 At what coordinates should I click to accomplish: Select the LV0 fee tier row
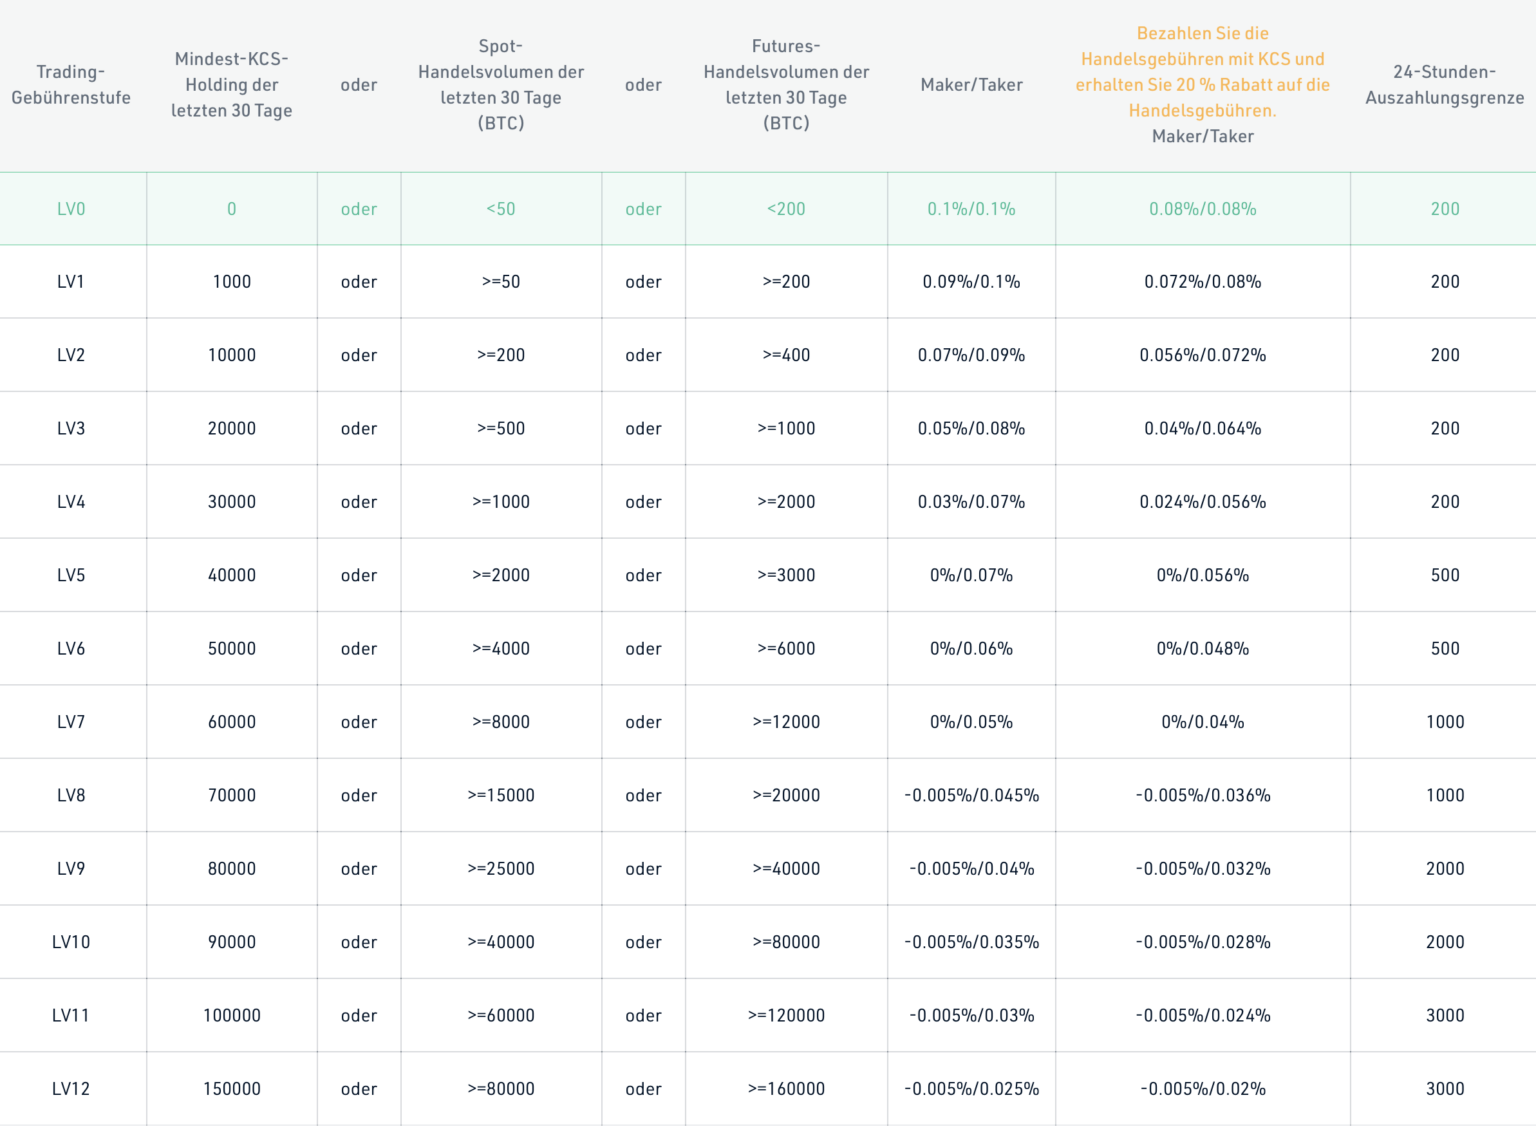point(73,209)
